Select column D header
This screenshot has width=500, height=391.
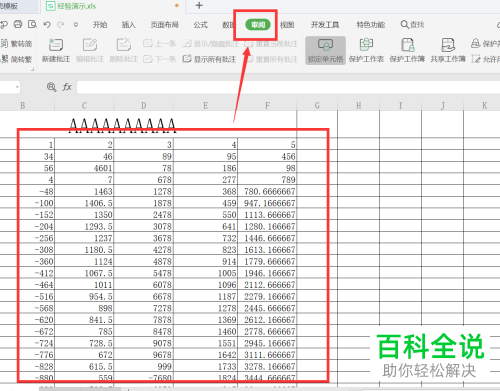[x=143, y=106]
